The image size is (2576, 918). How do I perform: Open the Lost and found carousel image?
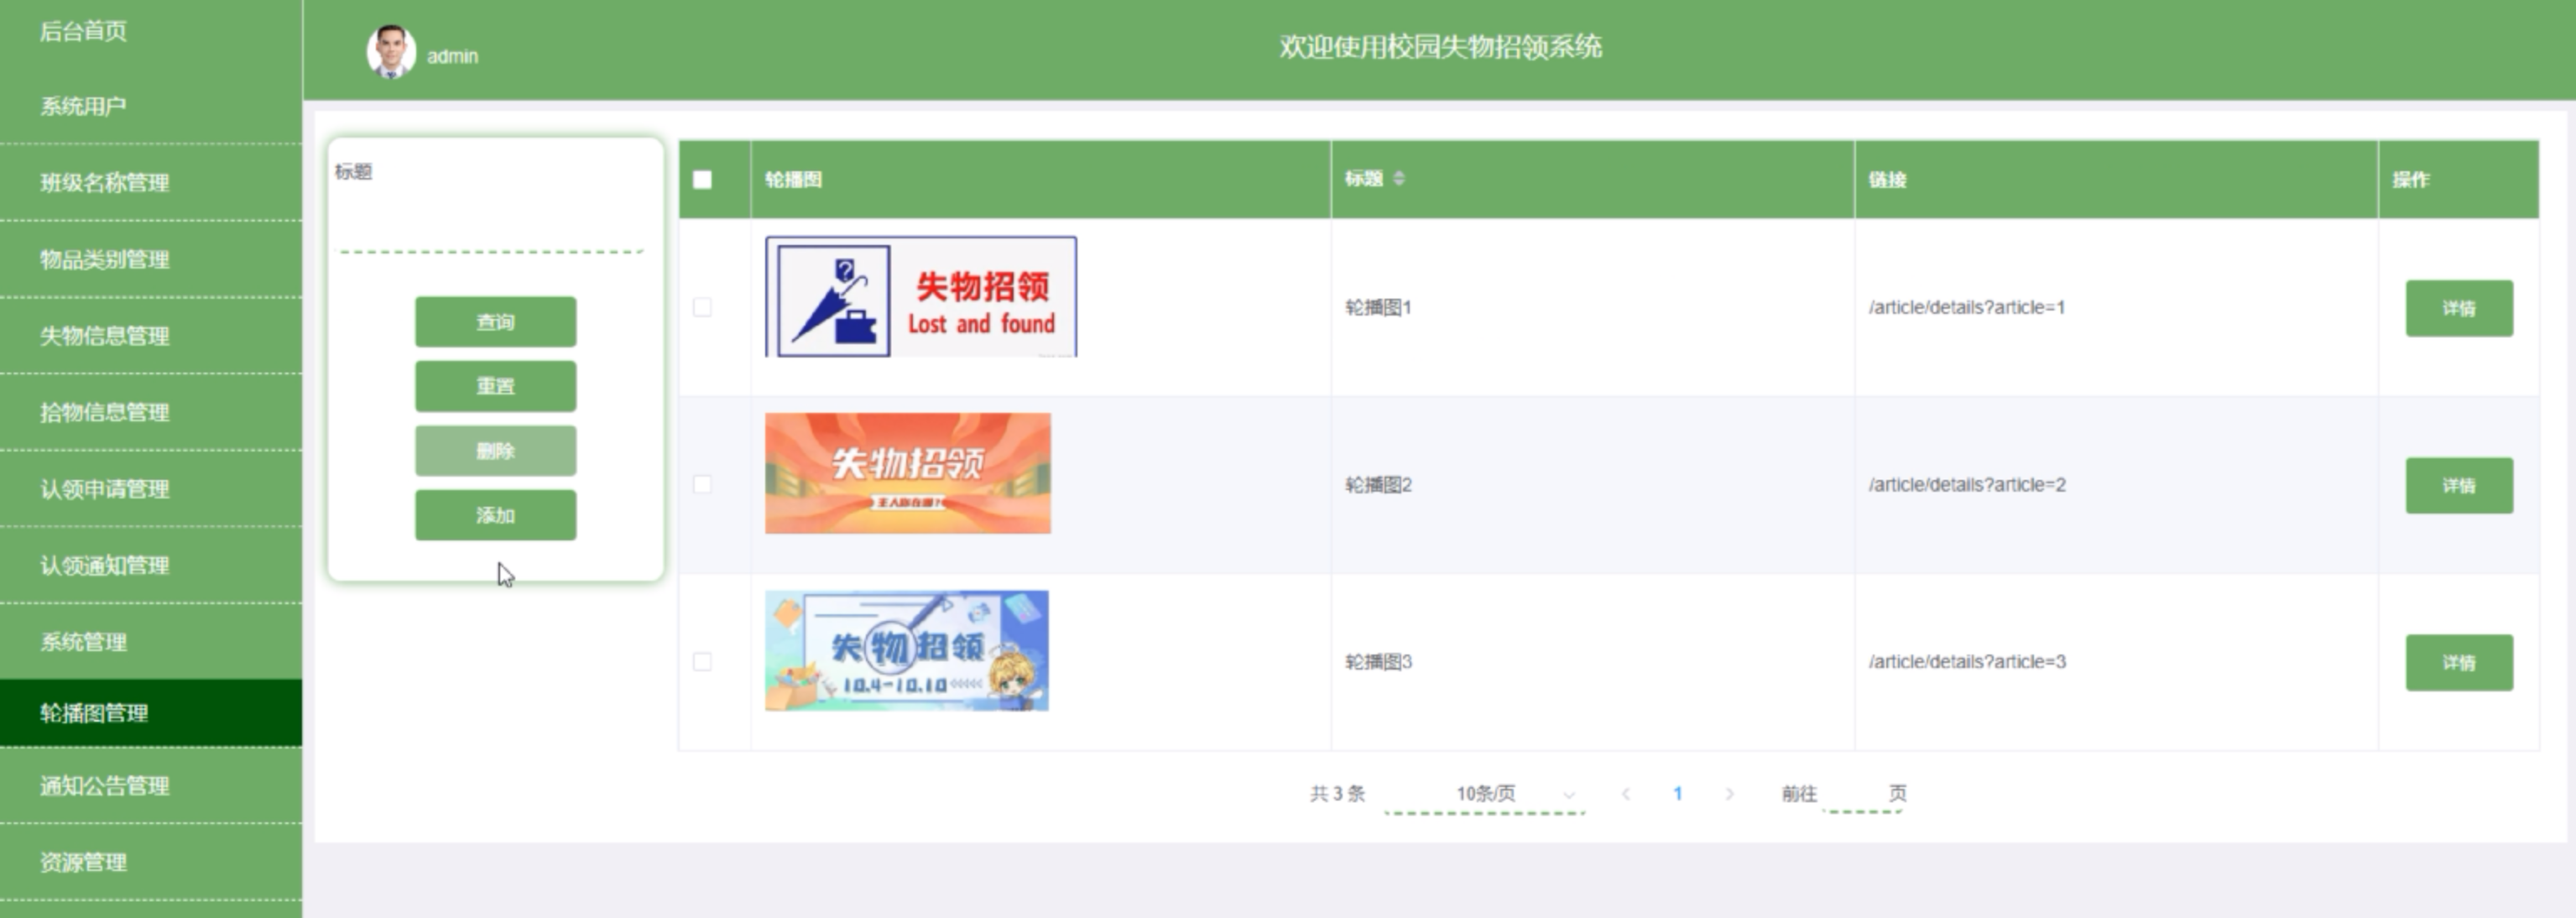(921, 297)
